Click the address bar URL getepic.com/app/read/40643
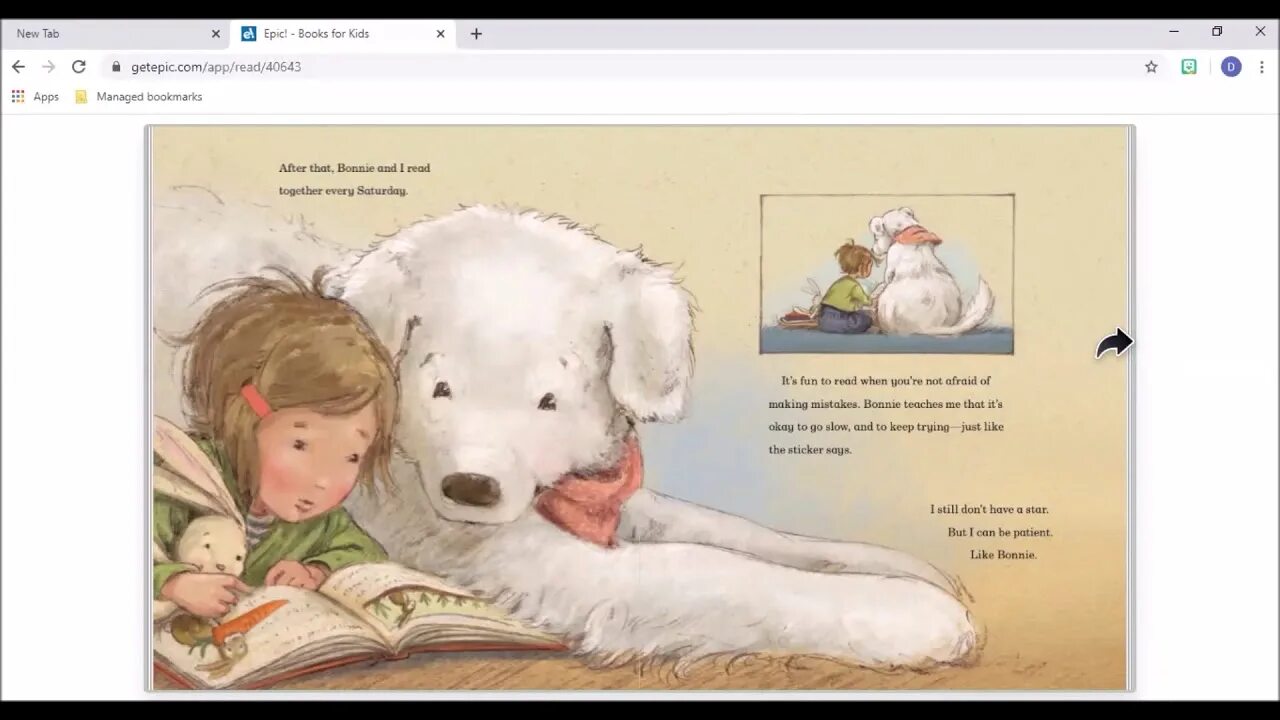The width and height of the screenshot is (1280, 720). point(216,67)
